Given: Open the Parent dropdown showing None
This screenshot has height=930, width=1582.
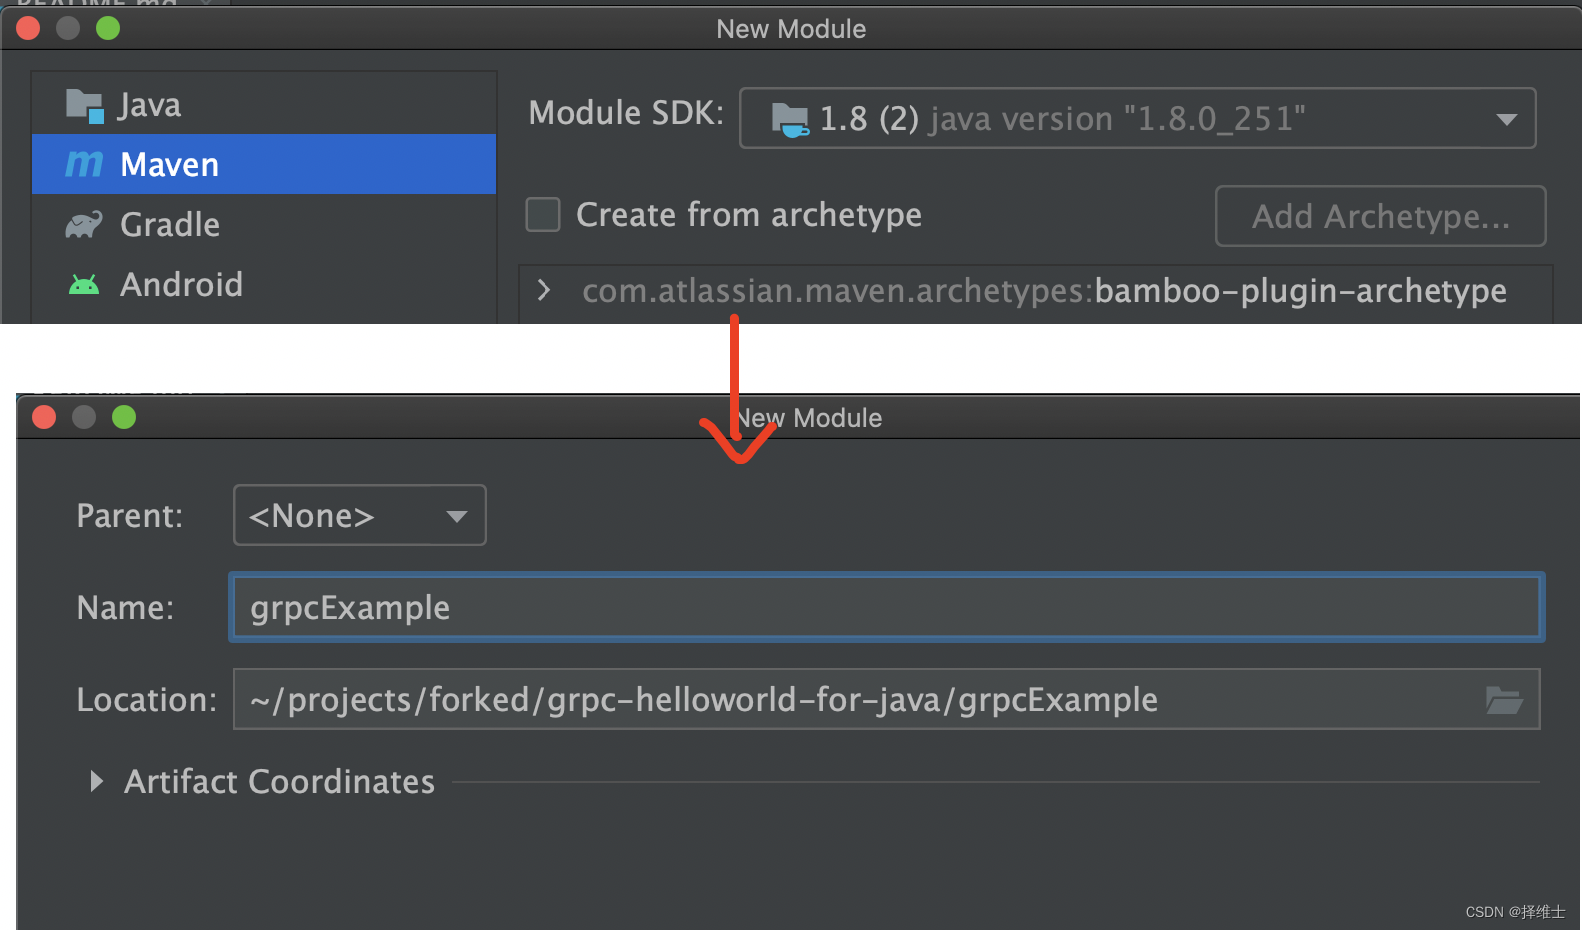Looking at the screenshot, I should [x=360, y=515].
